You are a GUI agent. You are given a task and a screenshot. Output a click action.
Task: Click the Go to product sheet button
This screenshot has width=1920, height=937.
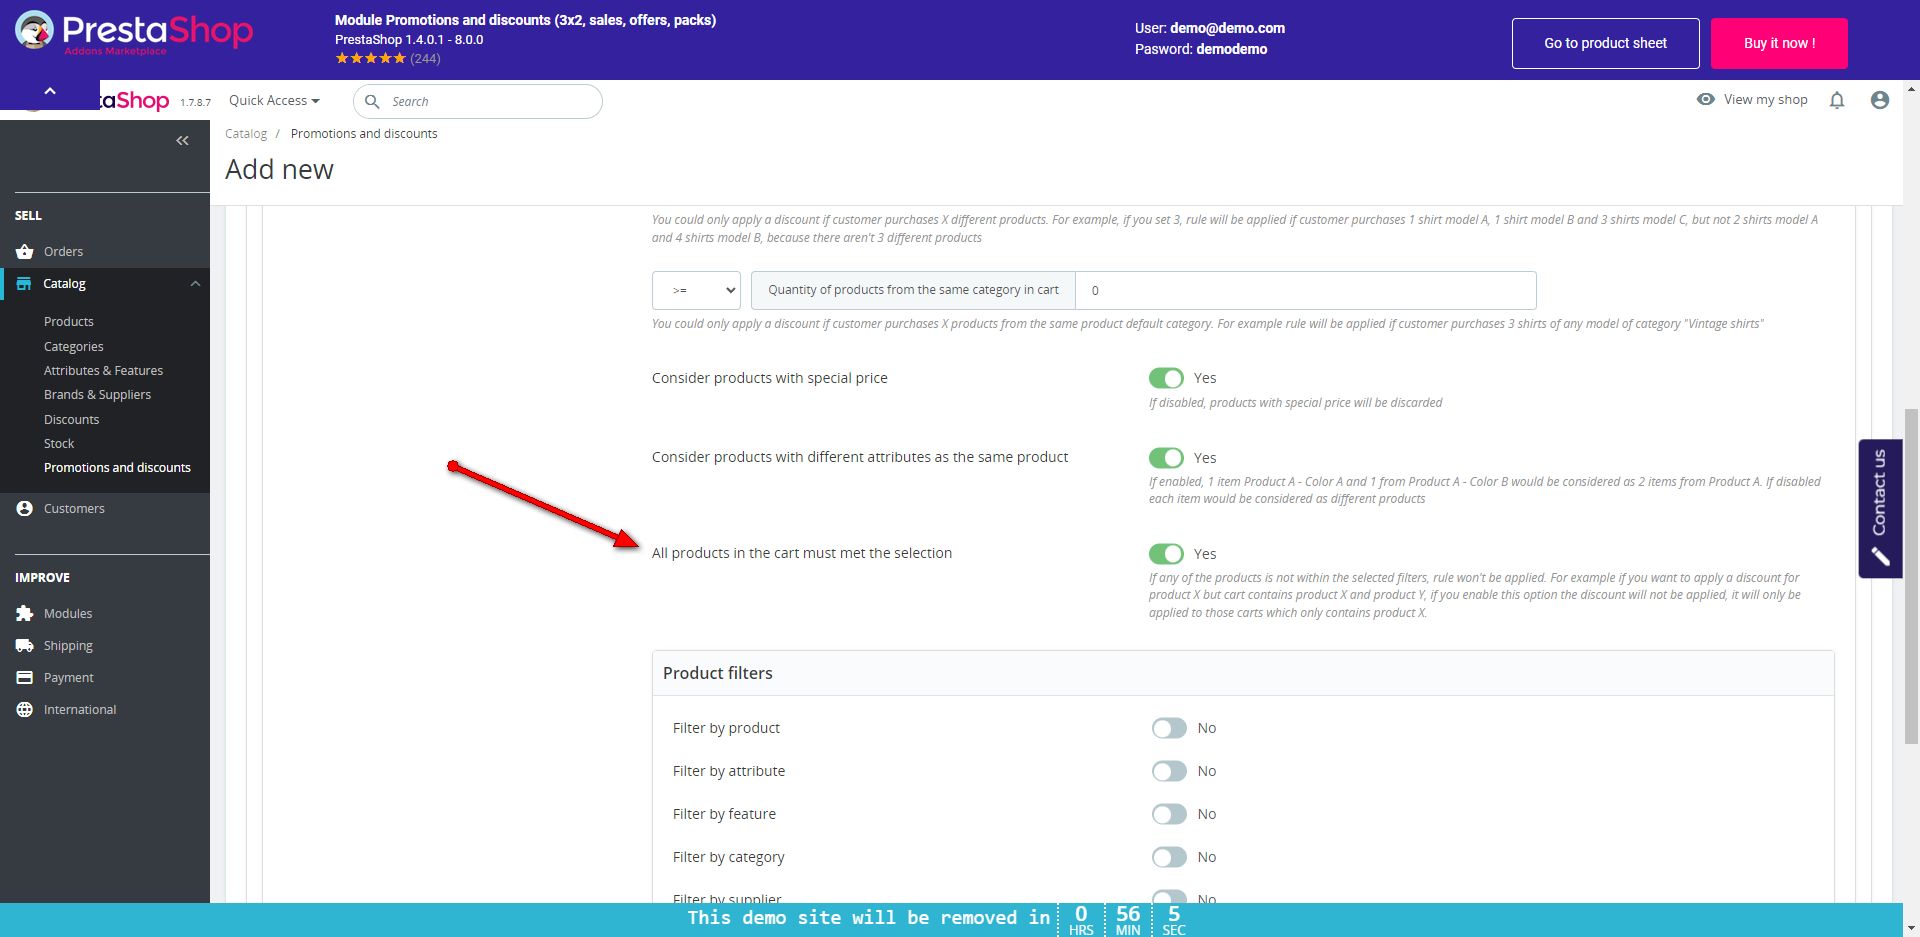pos(1605,43)
